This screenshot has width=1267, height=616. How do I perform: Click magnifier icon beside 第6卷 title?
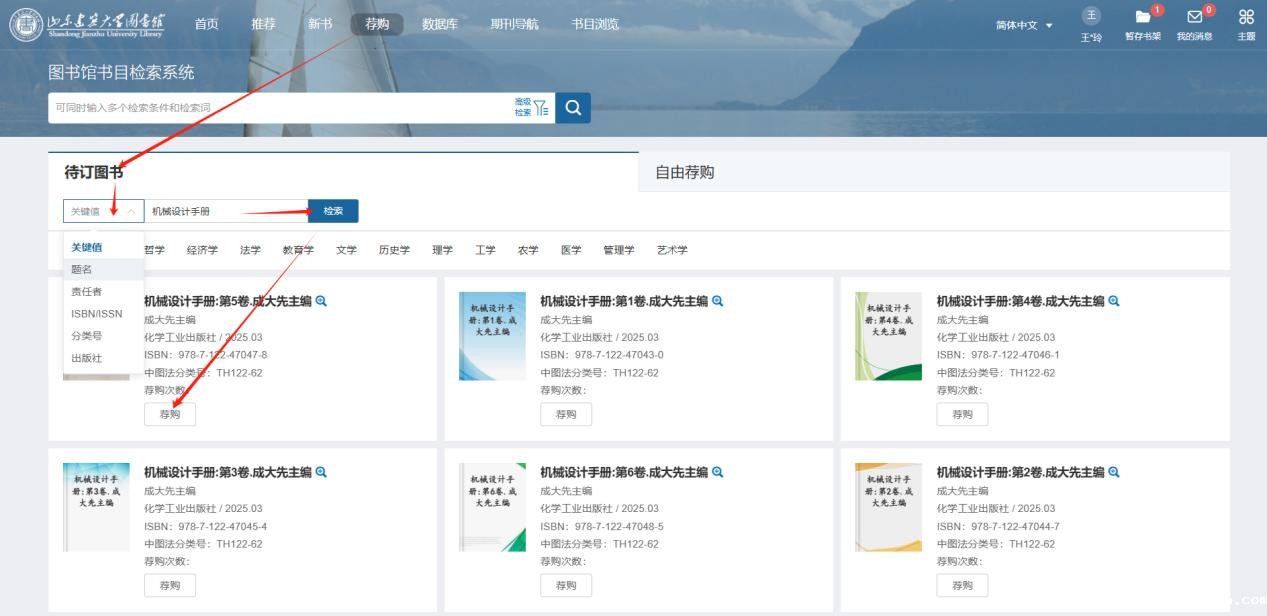click(x=717, y=472)
